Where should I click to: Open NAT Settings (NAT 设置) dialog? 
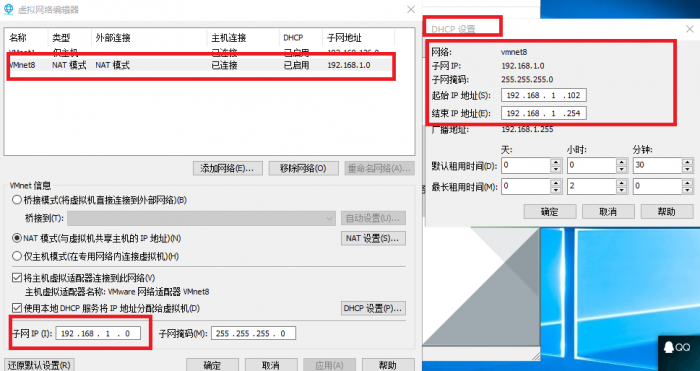pyautogui.click(x=373, y=238)
